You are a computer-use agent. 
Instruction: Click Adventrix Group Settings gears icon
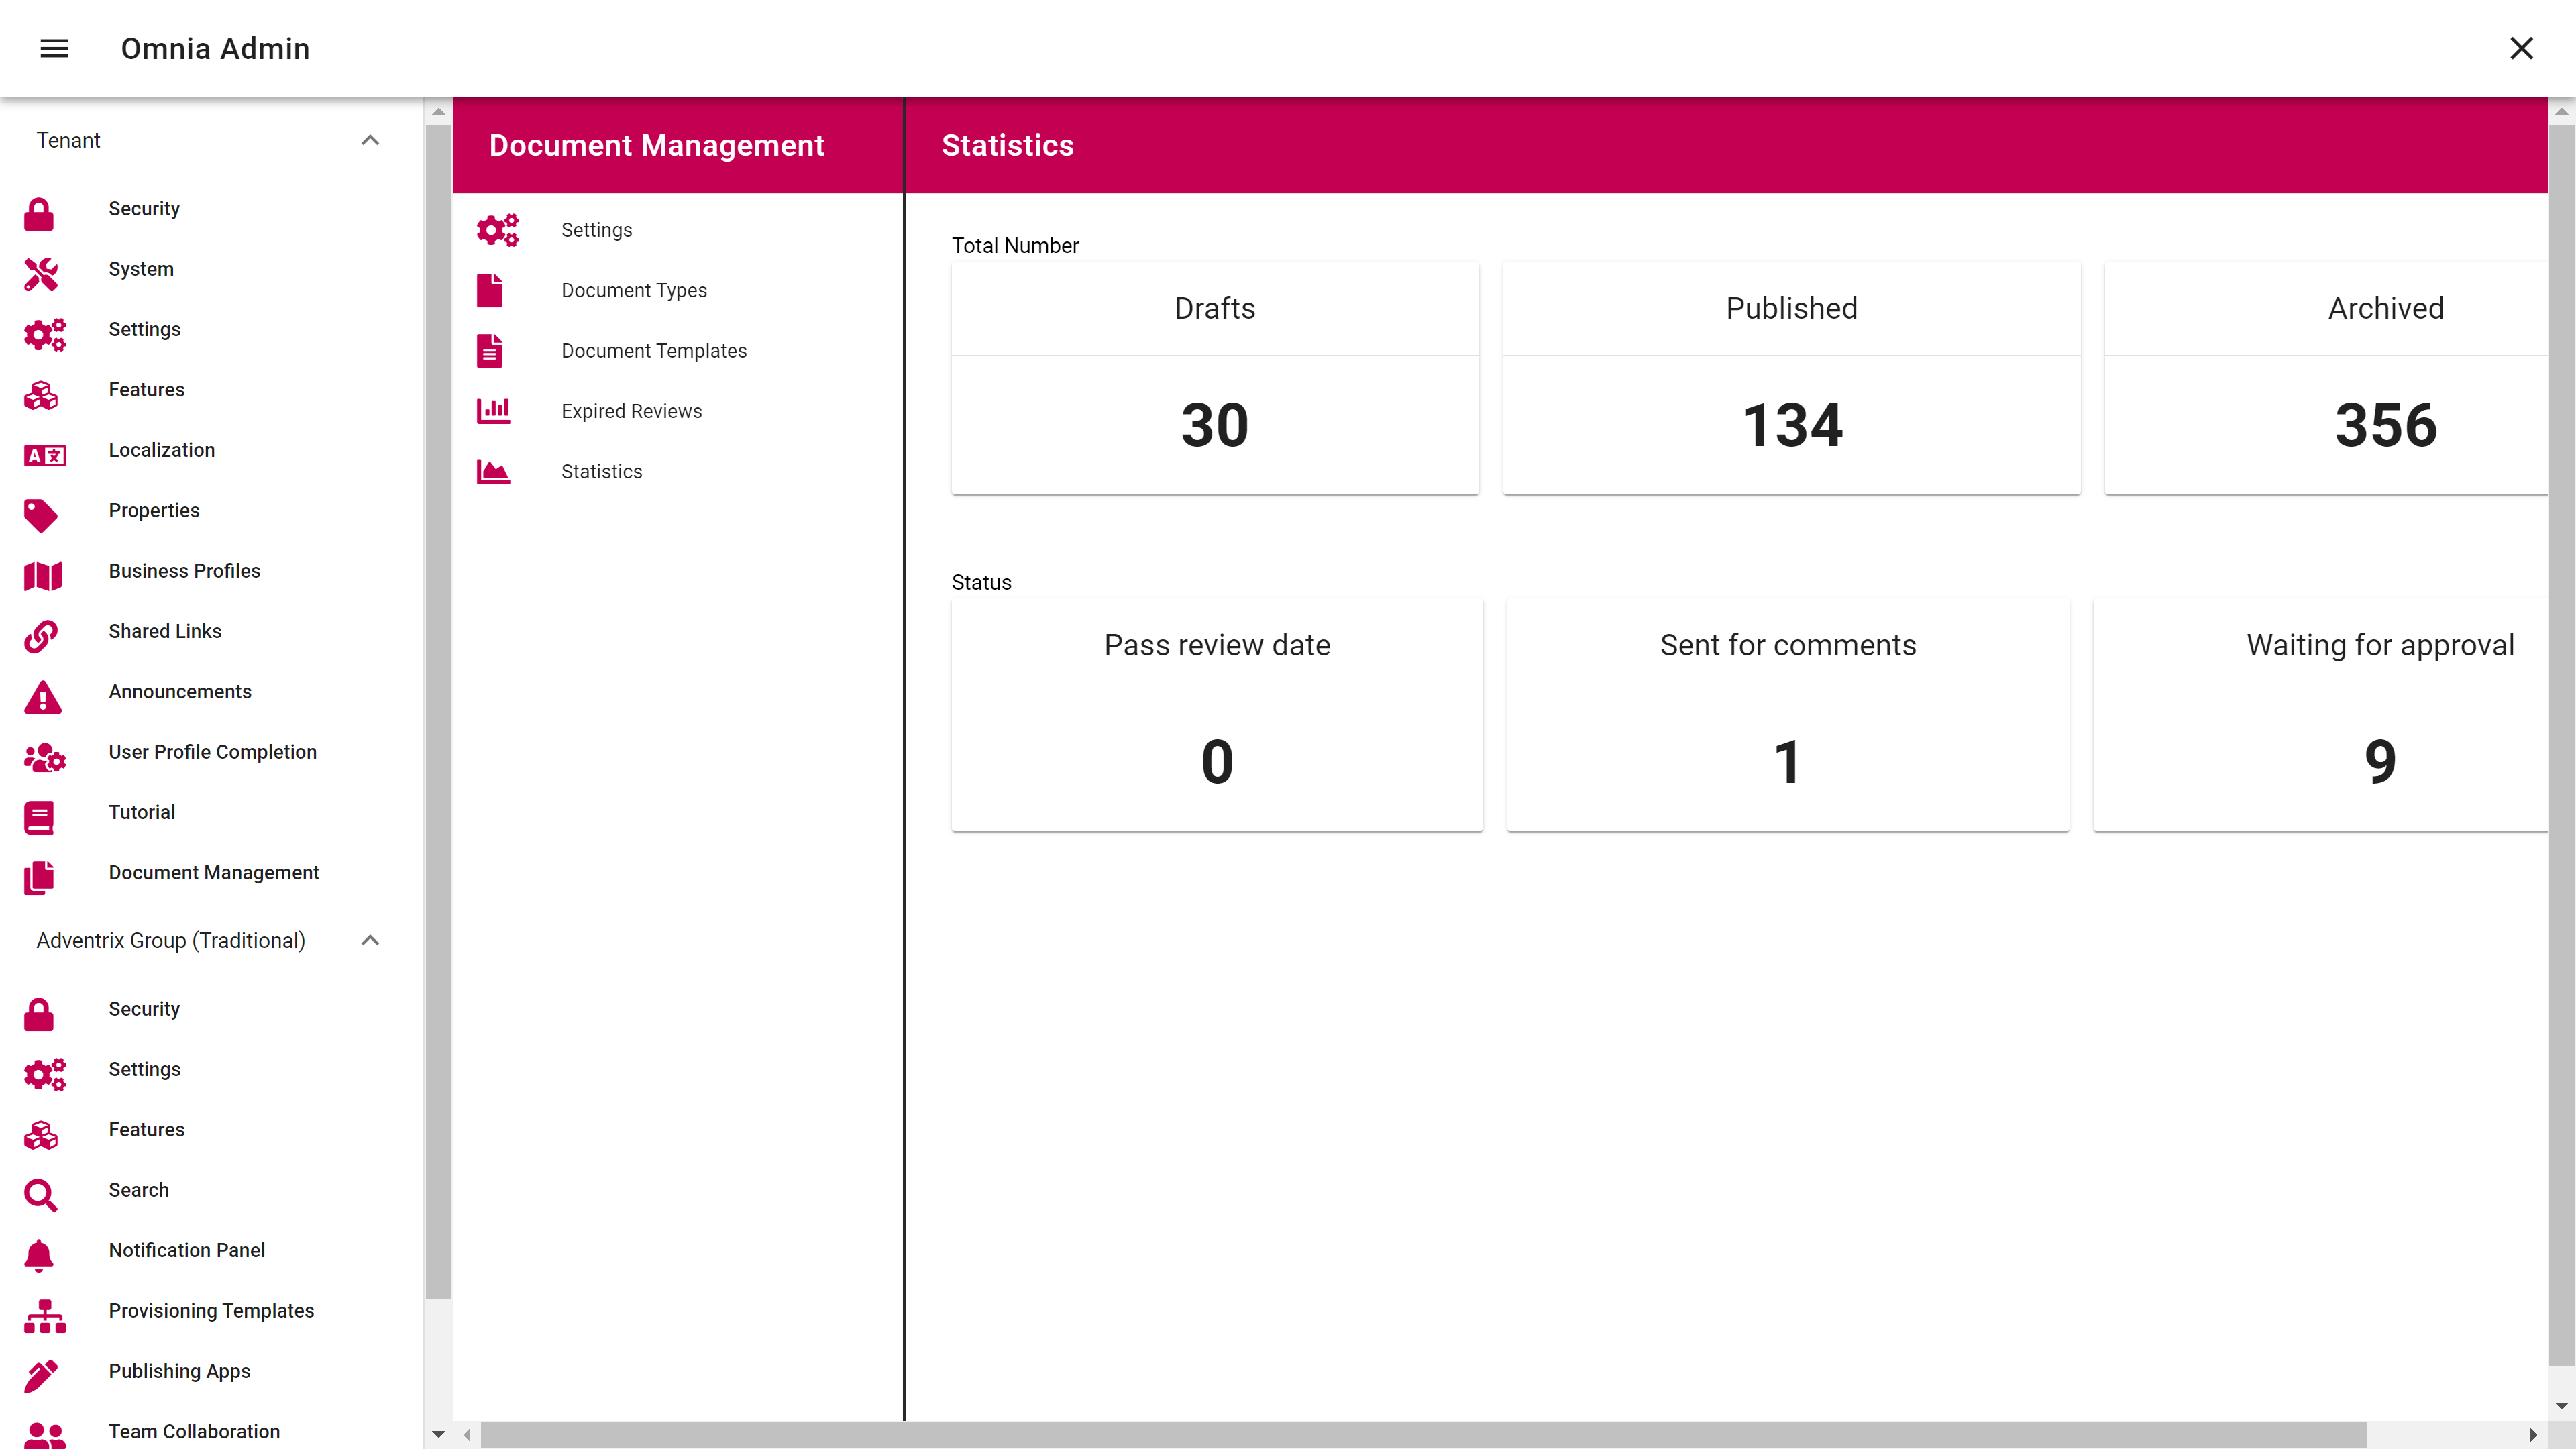44,1074
